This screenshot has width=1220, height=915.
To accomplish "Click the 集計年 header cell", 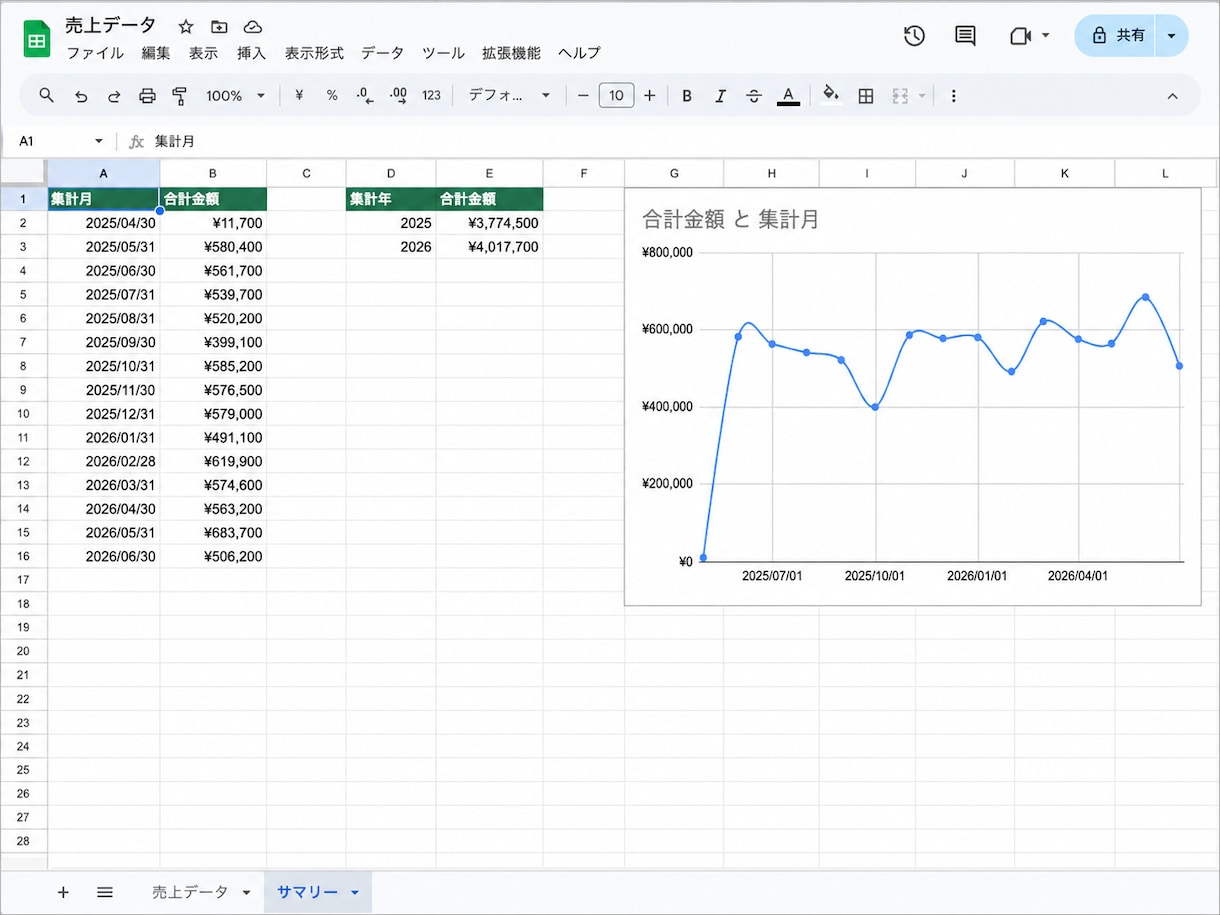I will point(391,199).
